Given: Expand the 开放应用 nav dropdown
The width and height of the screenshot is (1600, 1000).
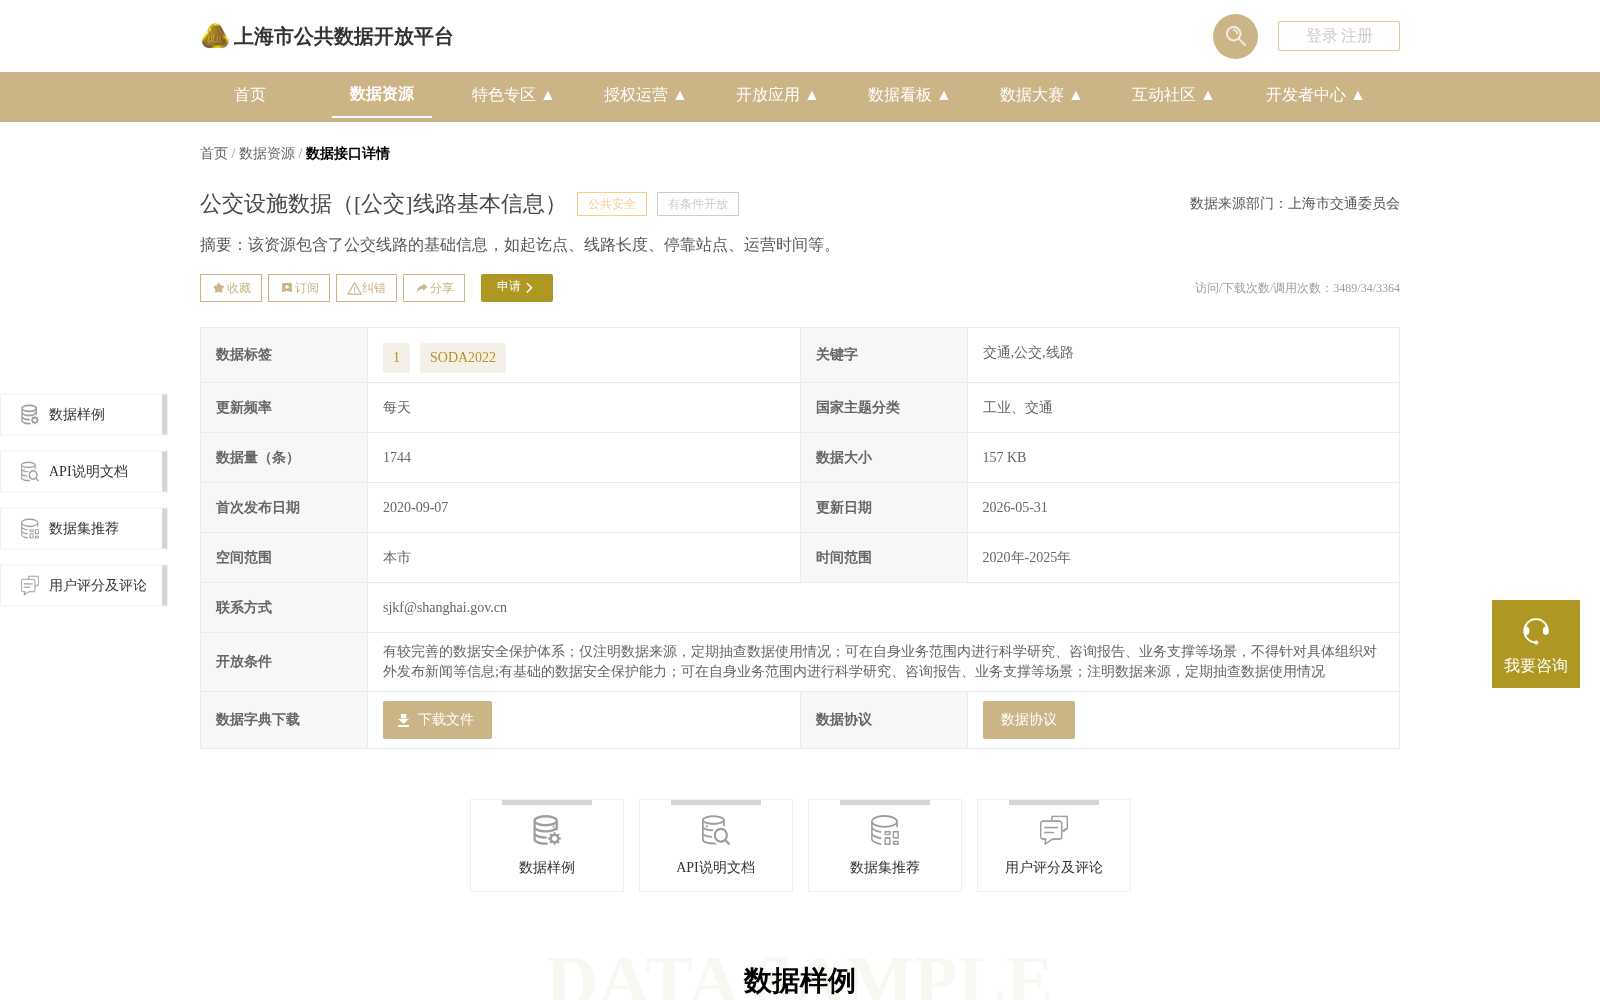Looking at the screenshot, I should point(777,95).
